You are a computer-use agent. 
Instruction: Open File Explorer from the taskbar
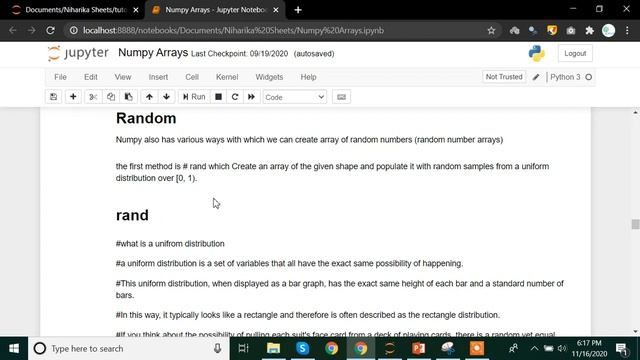click(273, 349)
